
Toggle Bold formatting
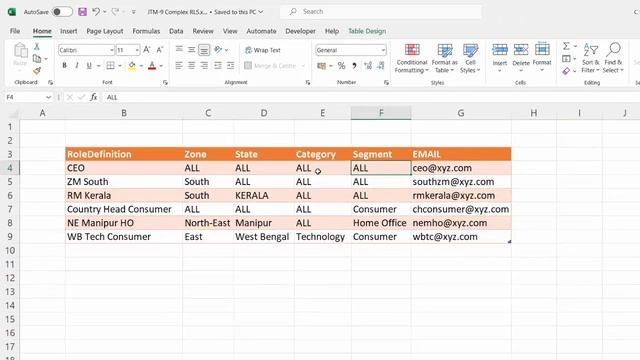(64, 65)
